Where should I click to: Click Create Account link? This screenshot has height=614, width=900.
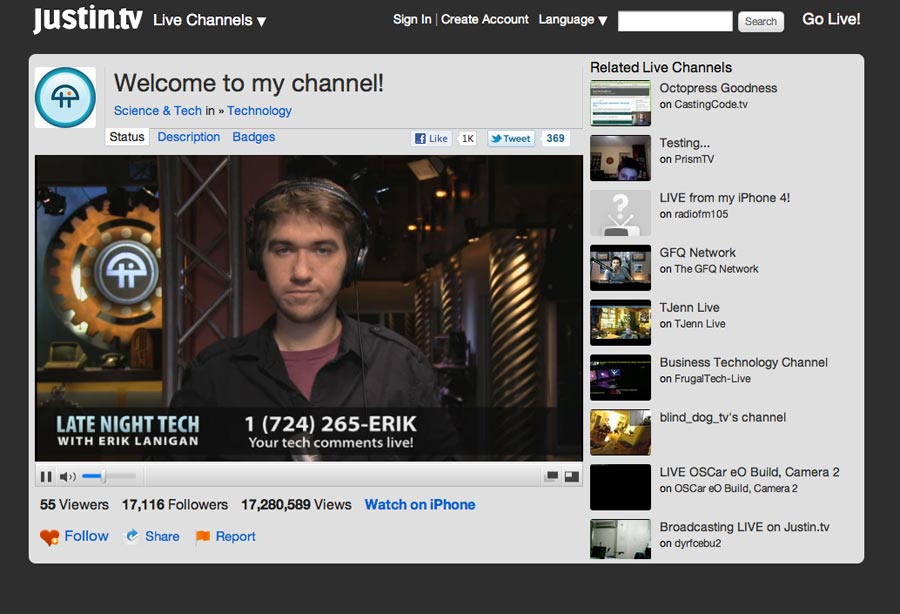(x=484, y=20)
